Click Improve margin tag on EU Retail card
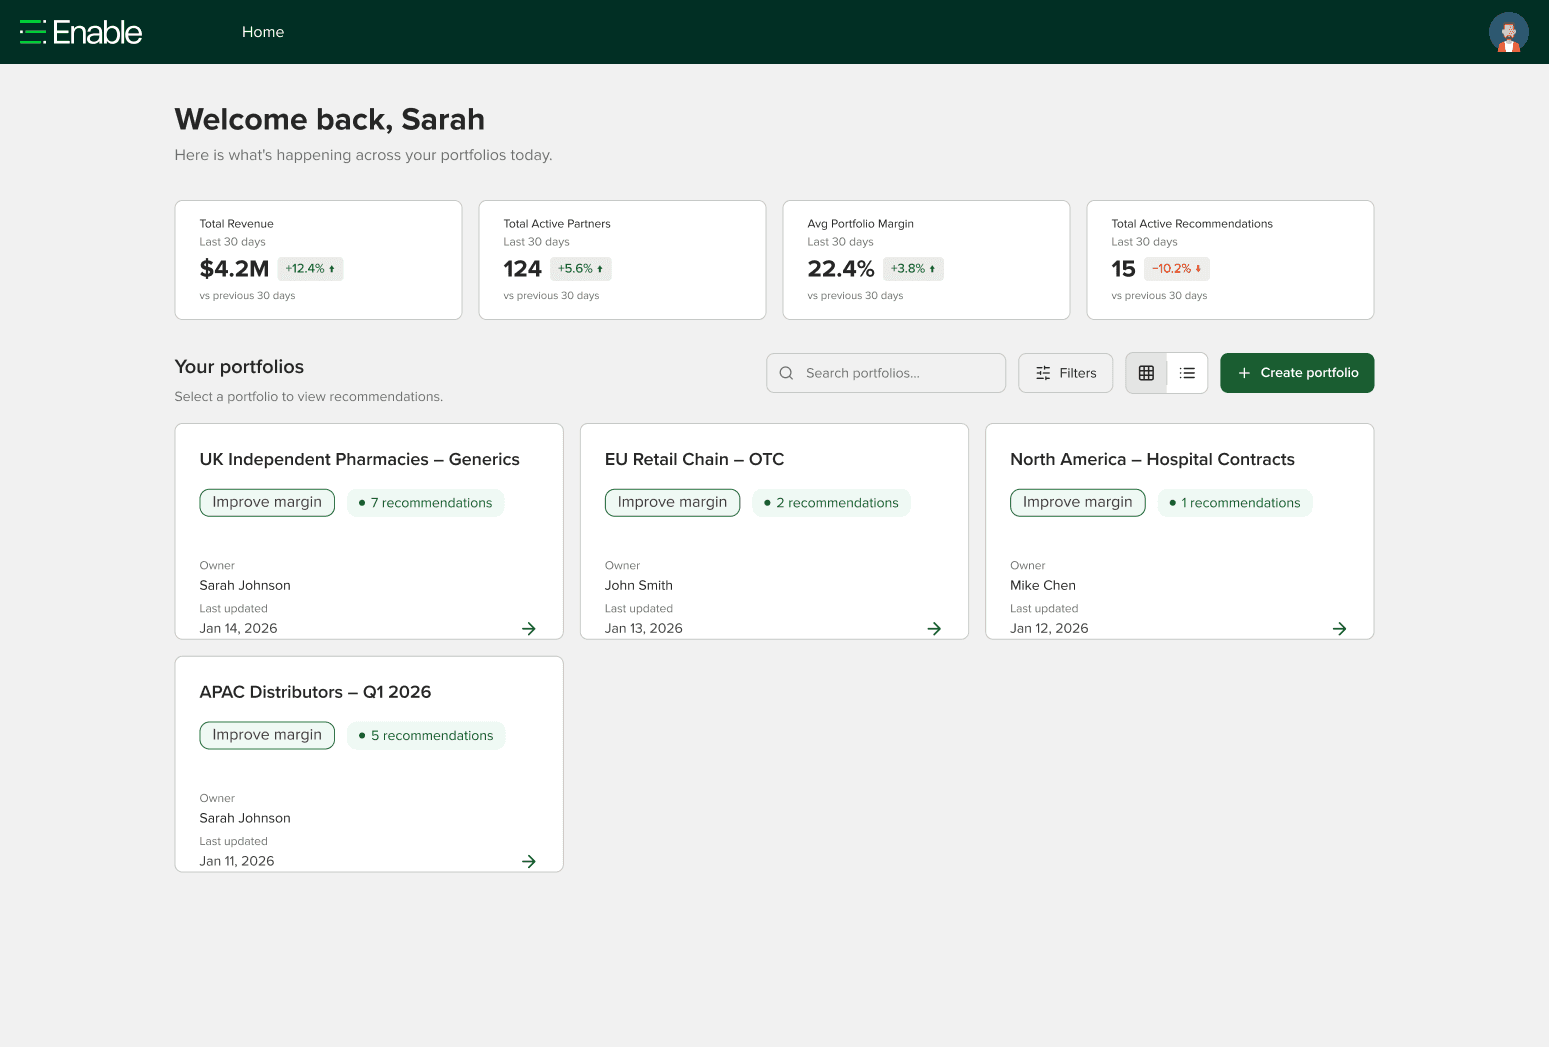The height and width of the screenshot is (1047, 1549). [672, 502]
